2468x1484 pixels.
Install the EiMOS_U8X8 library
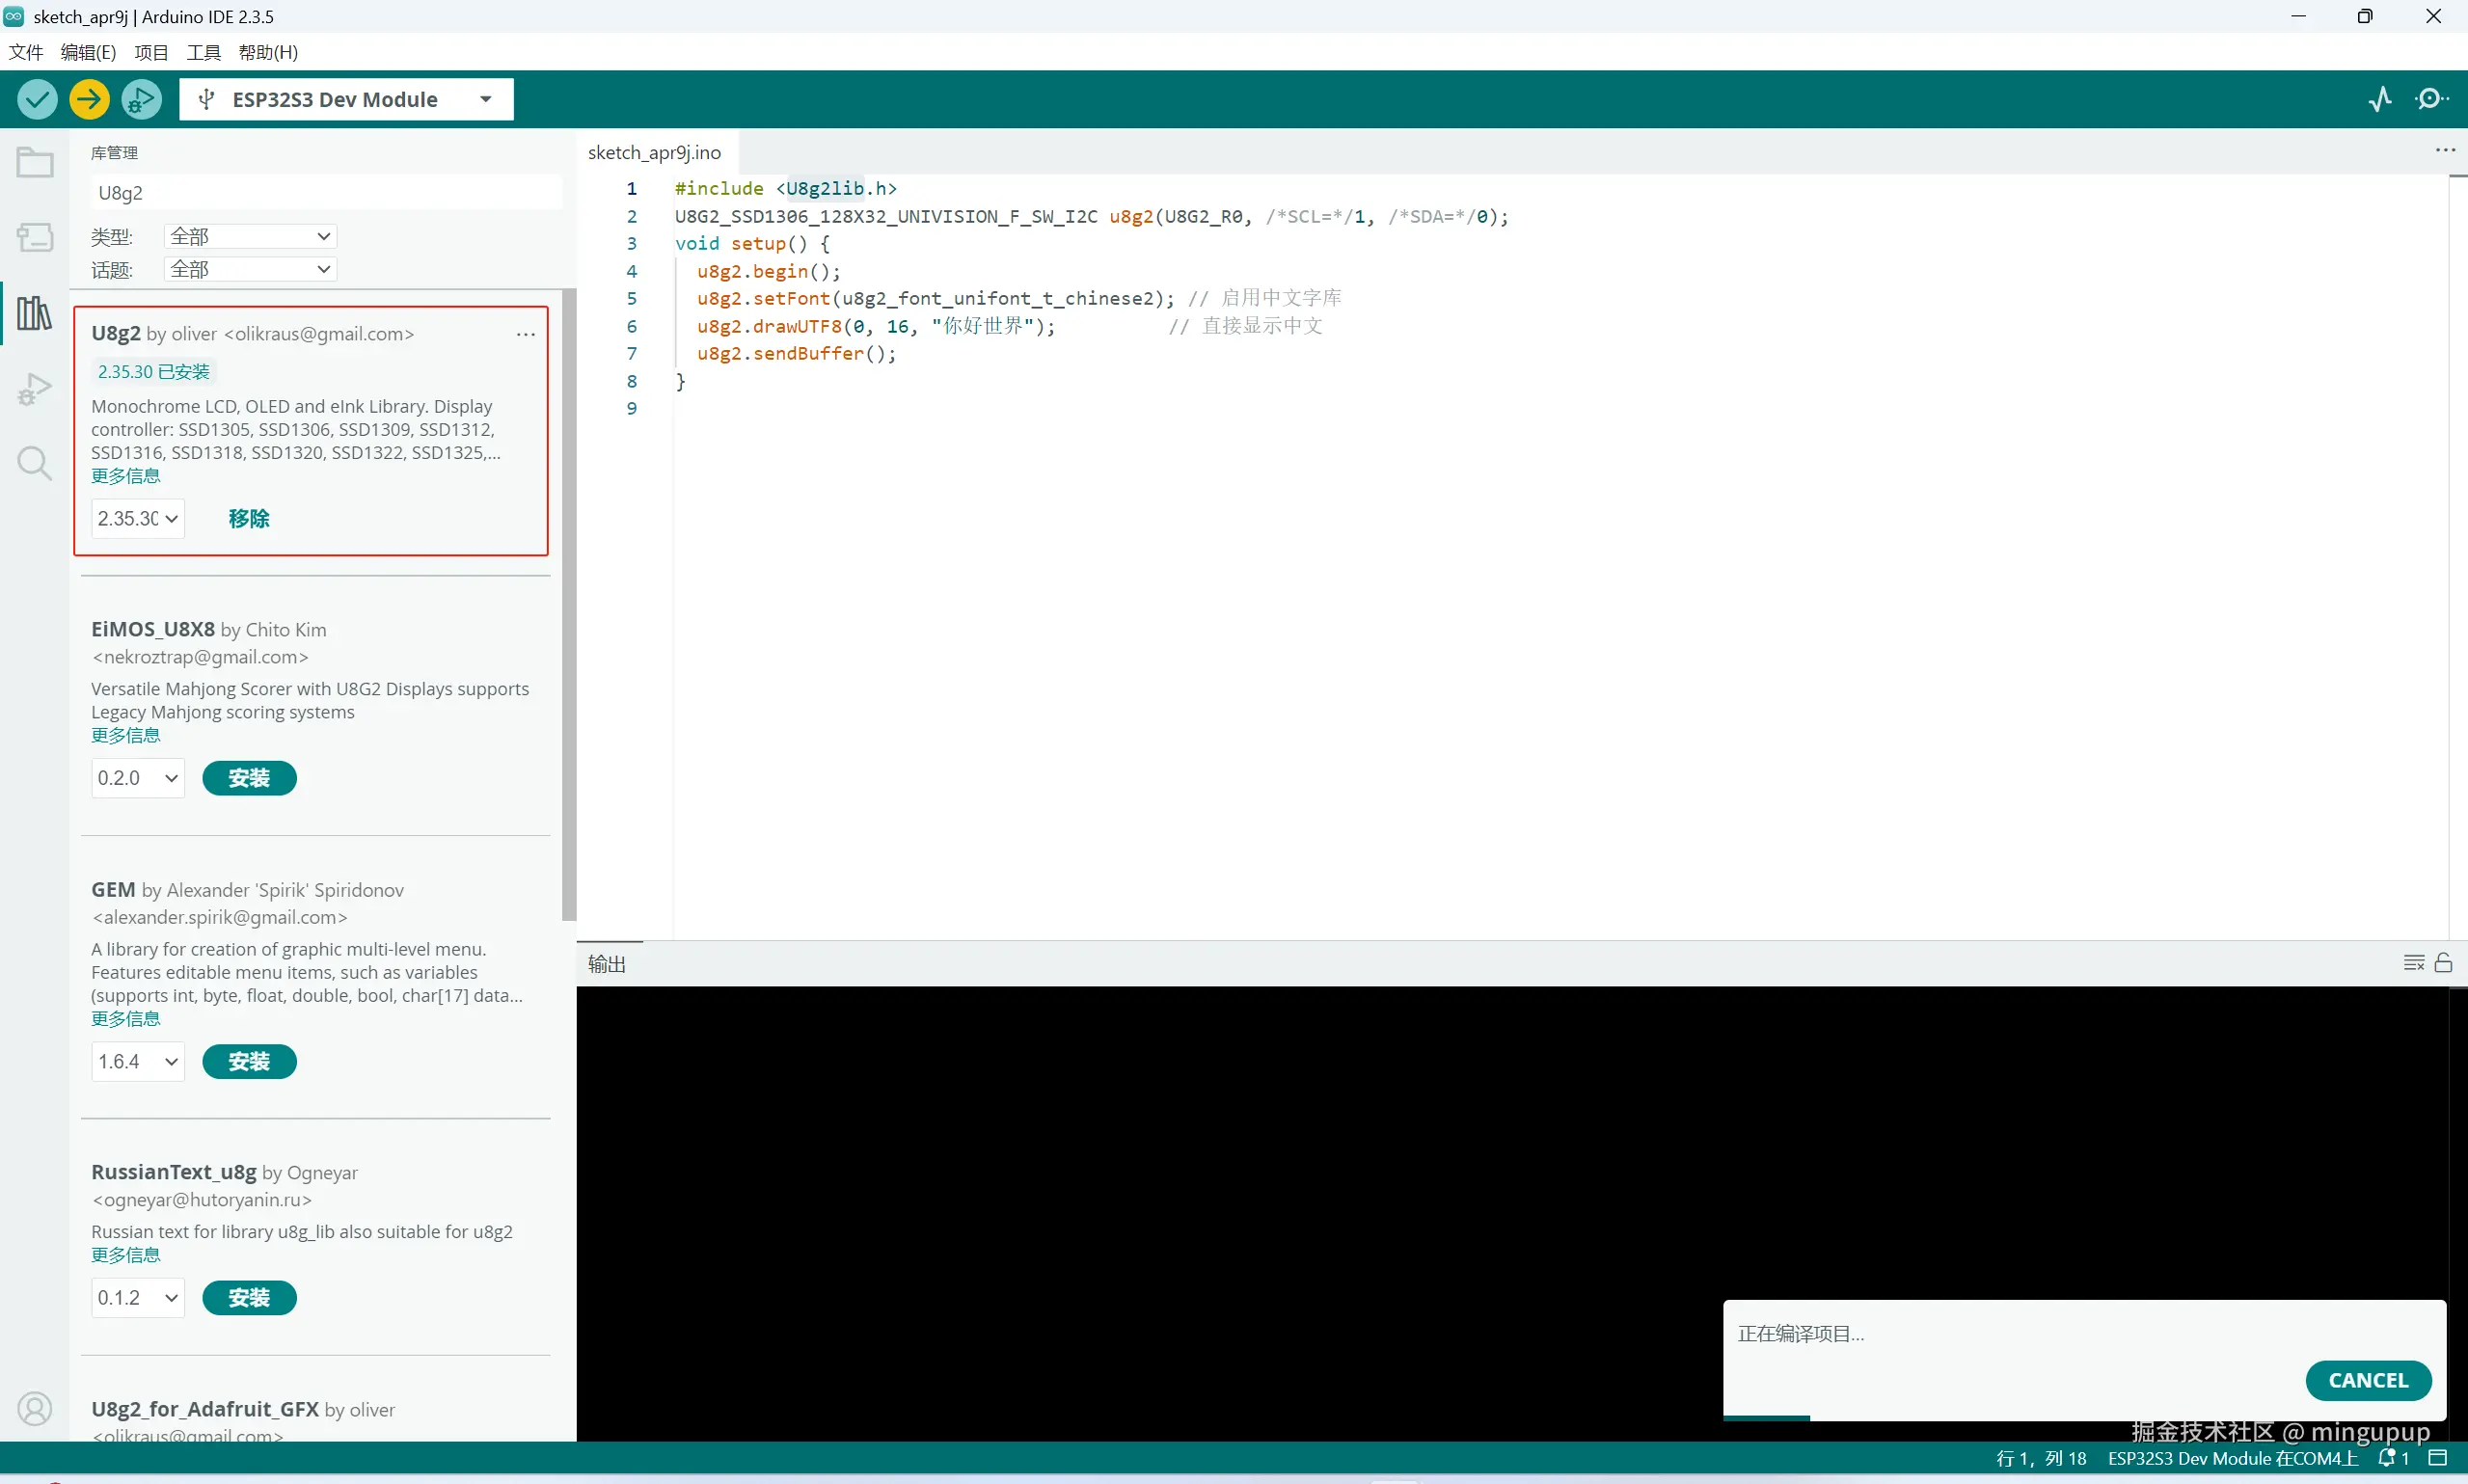pos(249,778)
